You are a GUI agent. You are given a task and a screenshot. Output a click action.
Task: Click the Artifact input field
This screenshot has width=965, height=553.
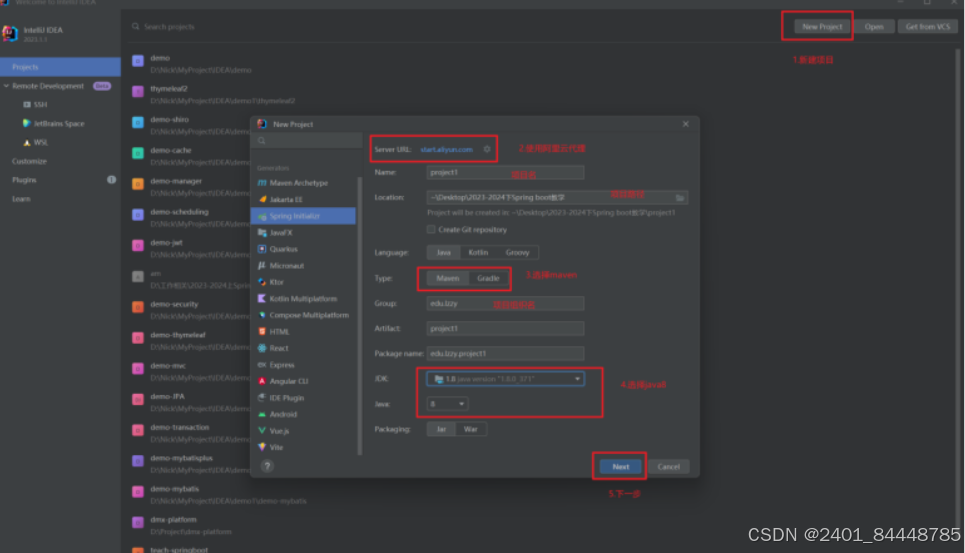[x=505, y=328]
